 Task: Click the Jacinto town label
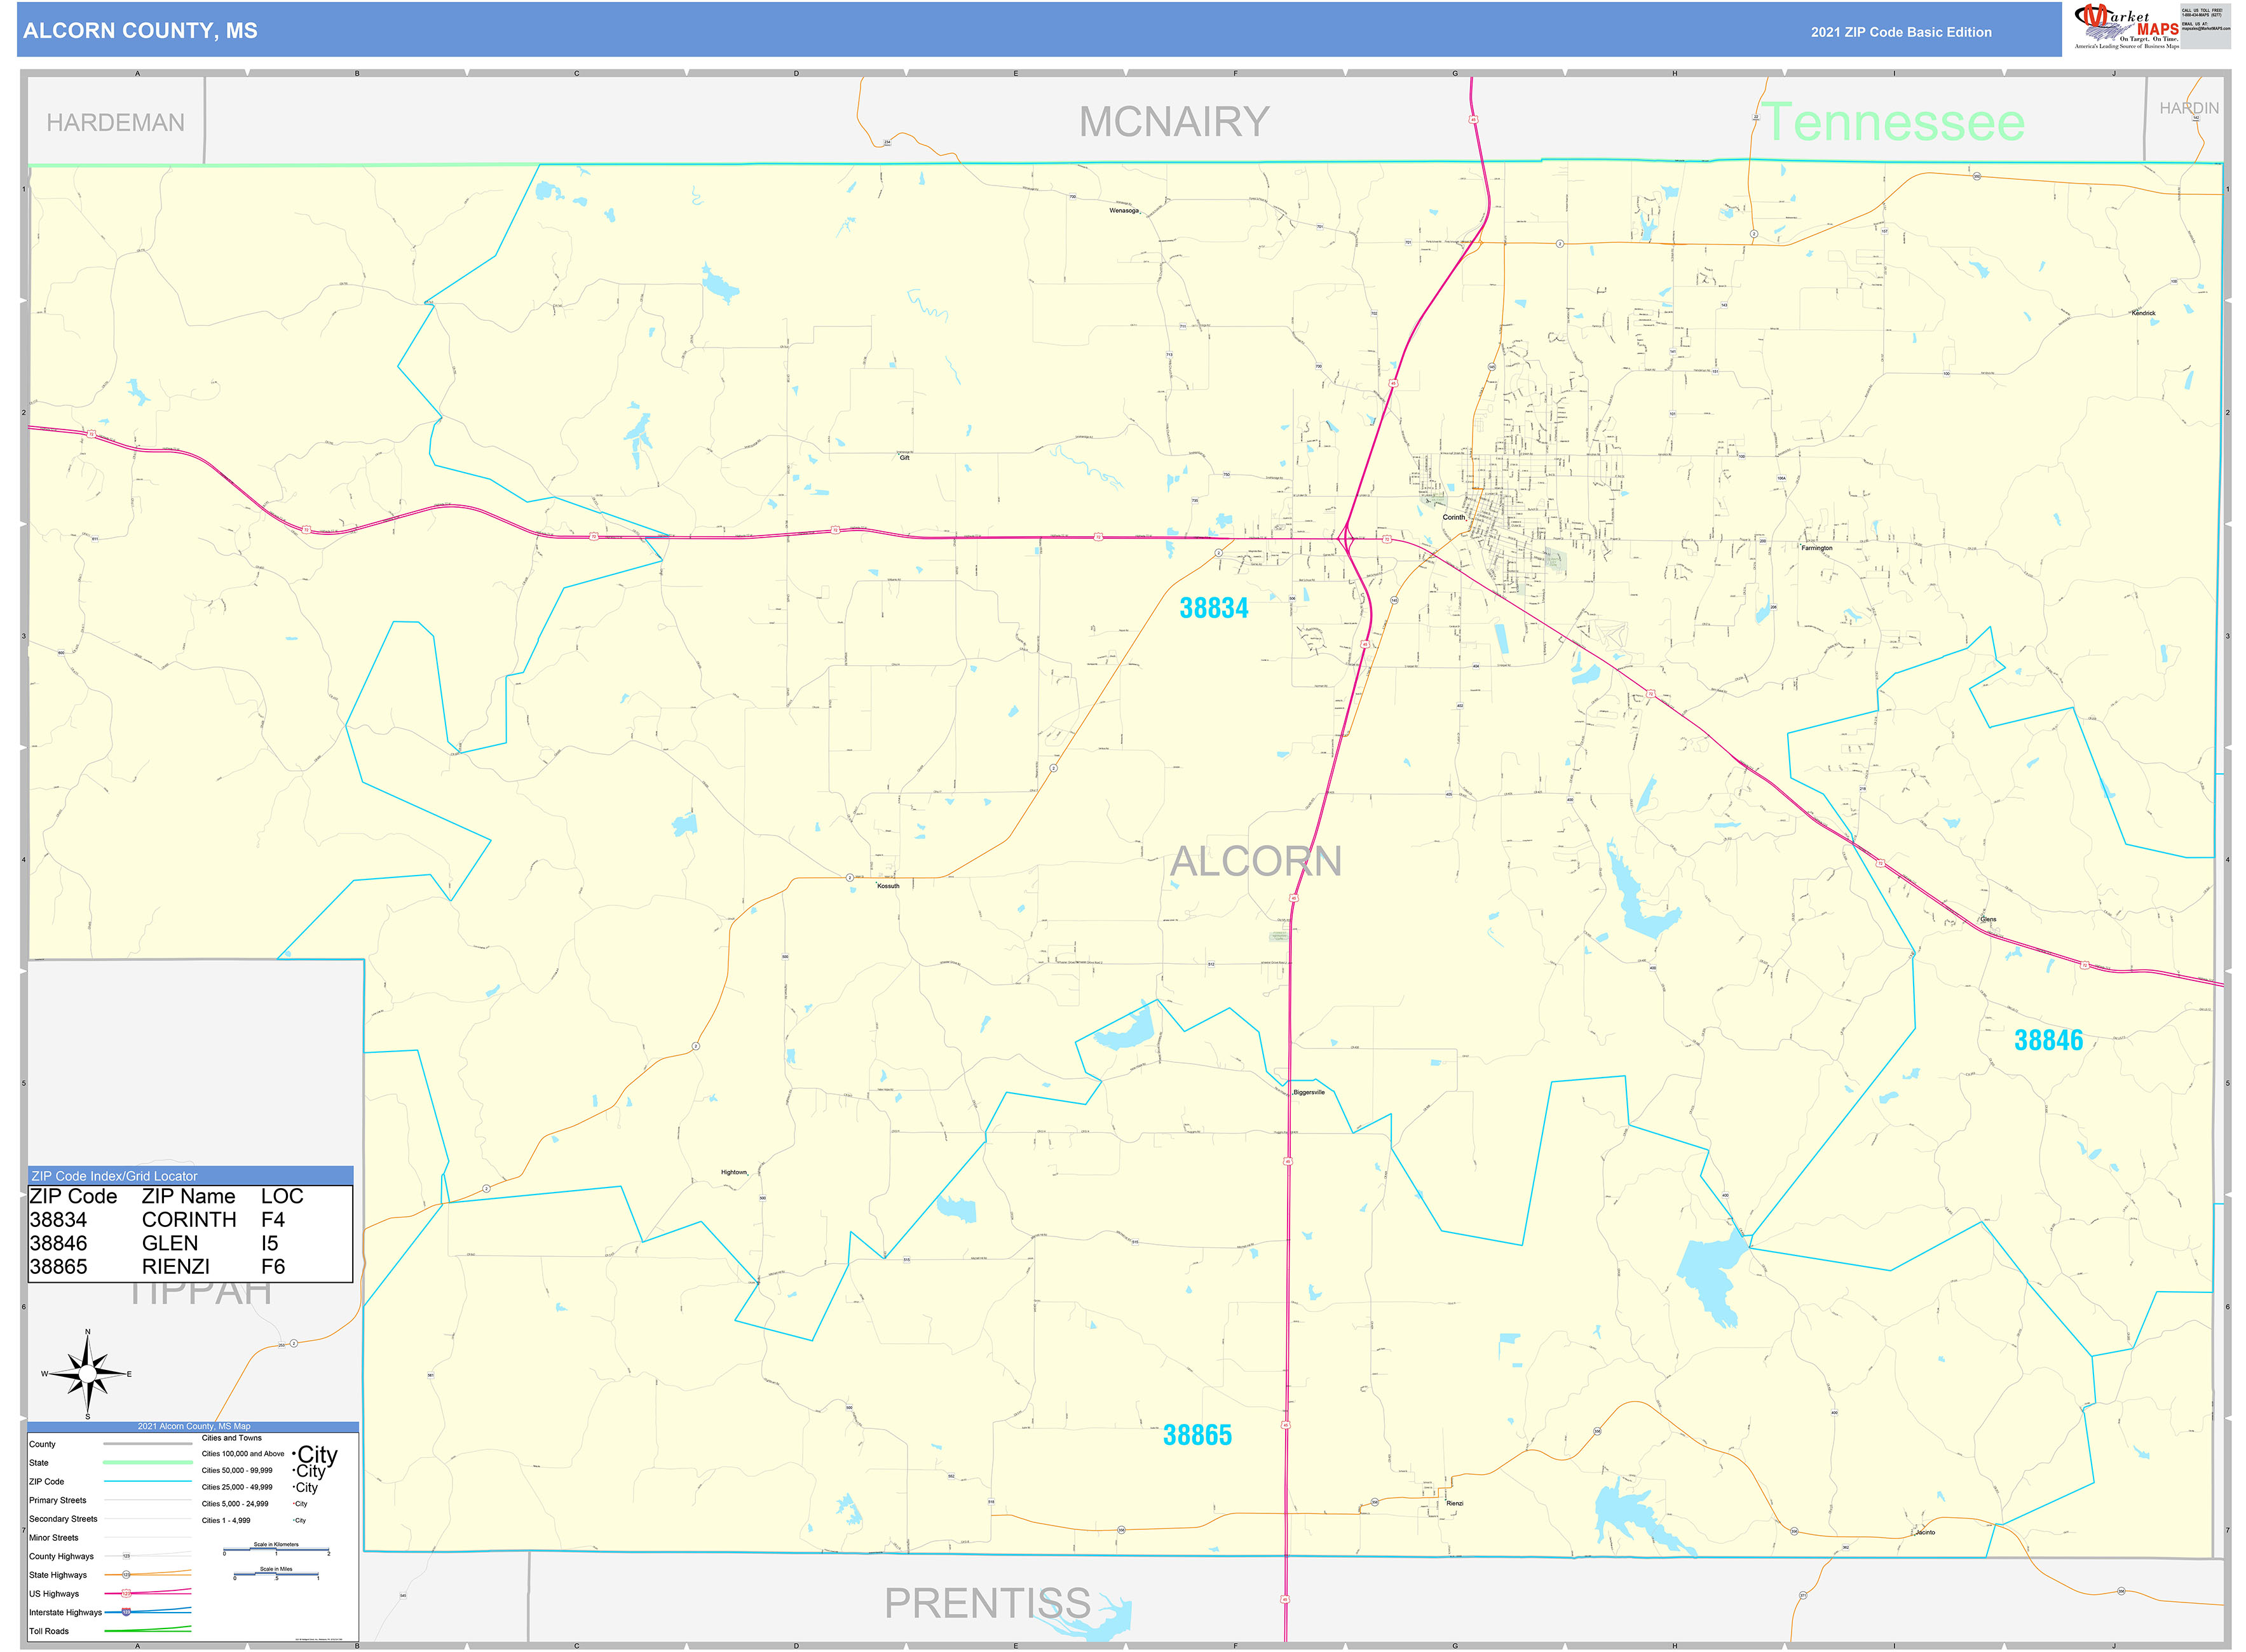tap(1925, 1532)
